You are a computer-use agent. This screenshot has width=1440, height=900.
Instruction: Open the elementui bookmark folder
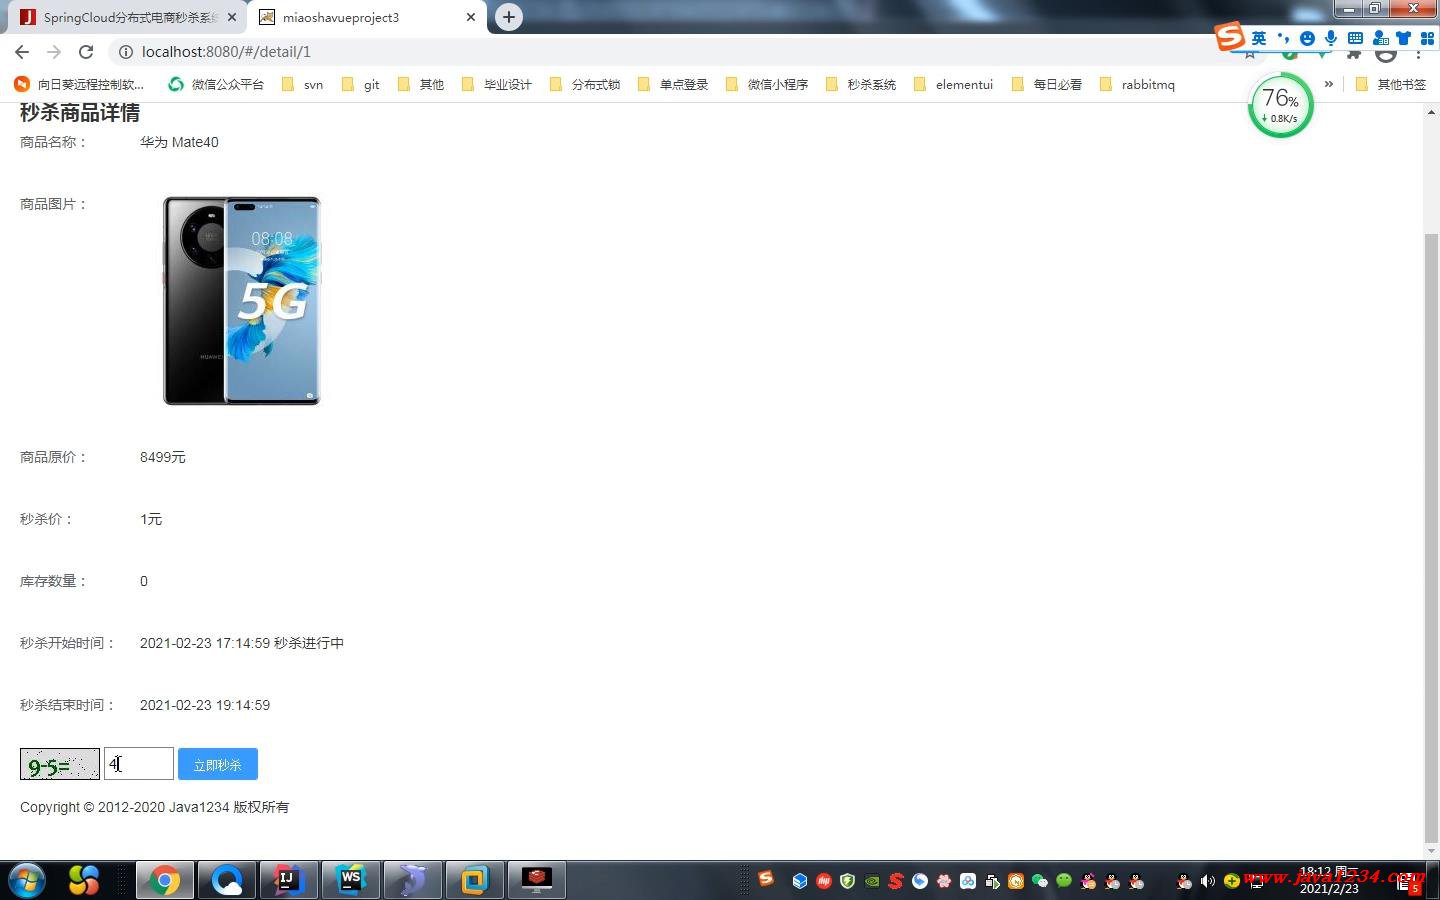(953, 85)
